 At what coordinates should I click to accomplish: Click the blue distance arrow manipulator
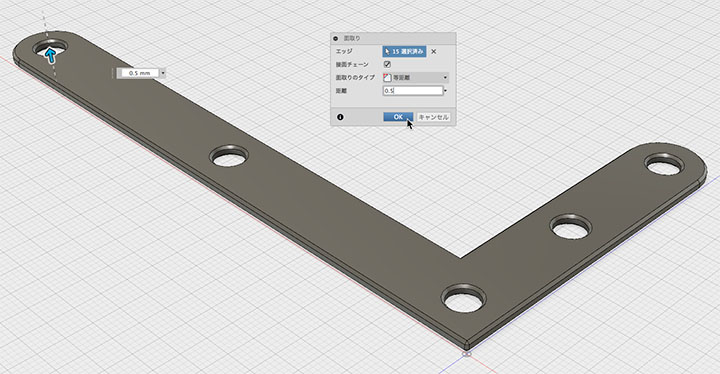[51, 56]
